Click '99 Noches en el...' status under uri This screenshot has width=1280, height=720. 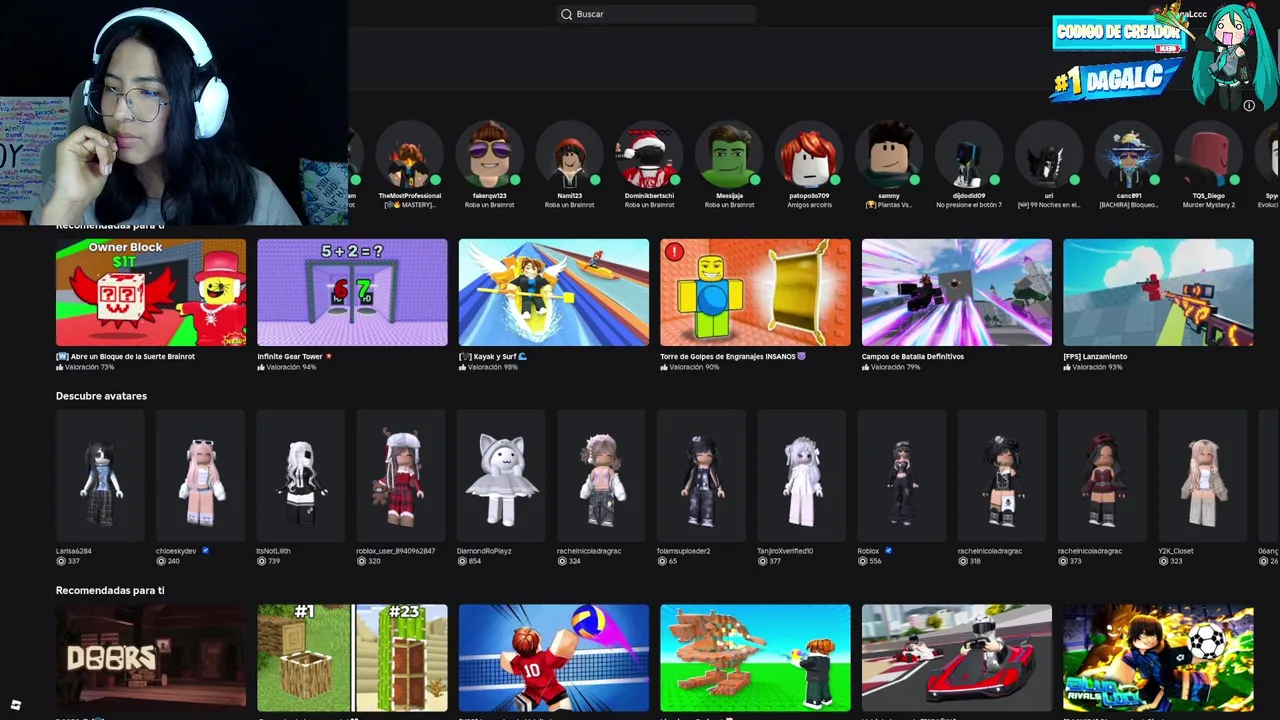click(x=1049, y=205)
